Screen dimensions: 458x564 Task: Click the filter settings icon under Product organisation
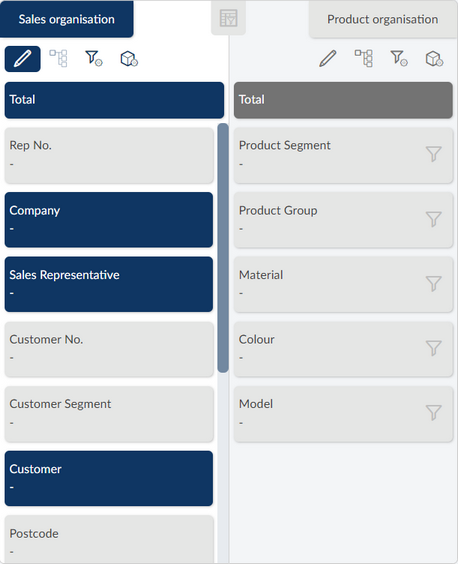(x=399, y=58)
